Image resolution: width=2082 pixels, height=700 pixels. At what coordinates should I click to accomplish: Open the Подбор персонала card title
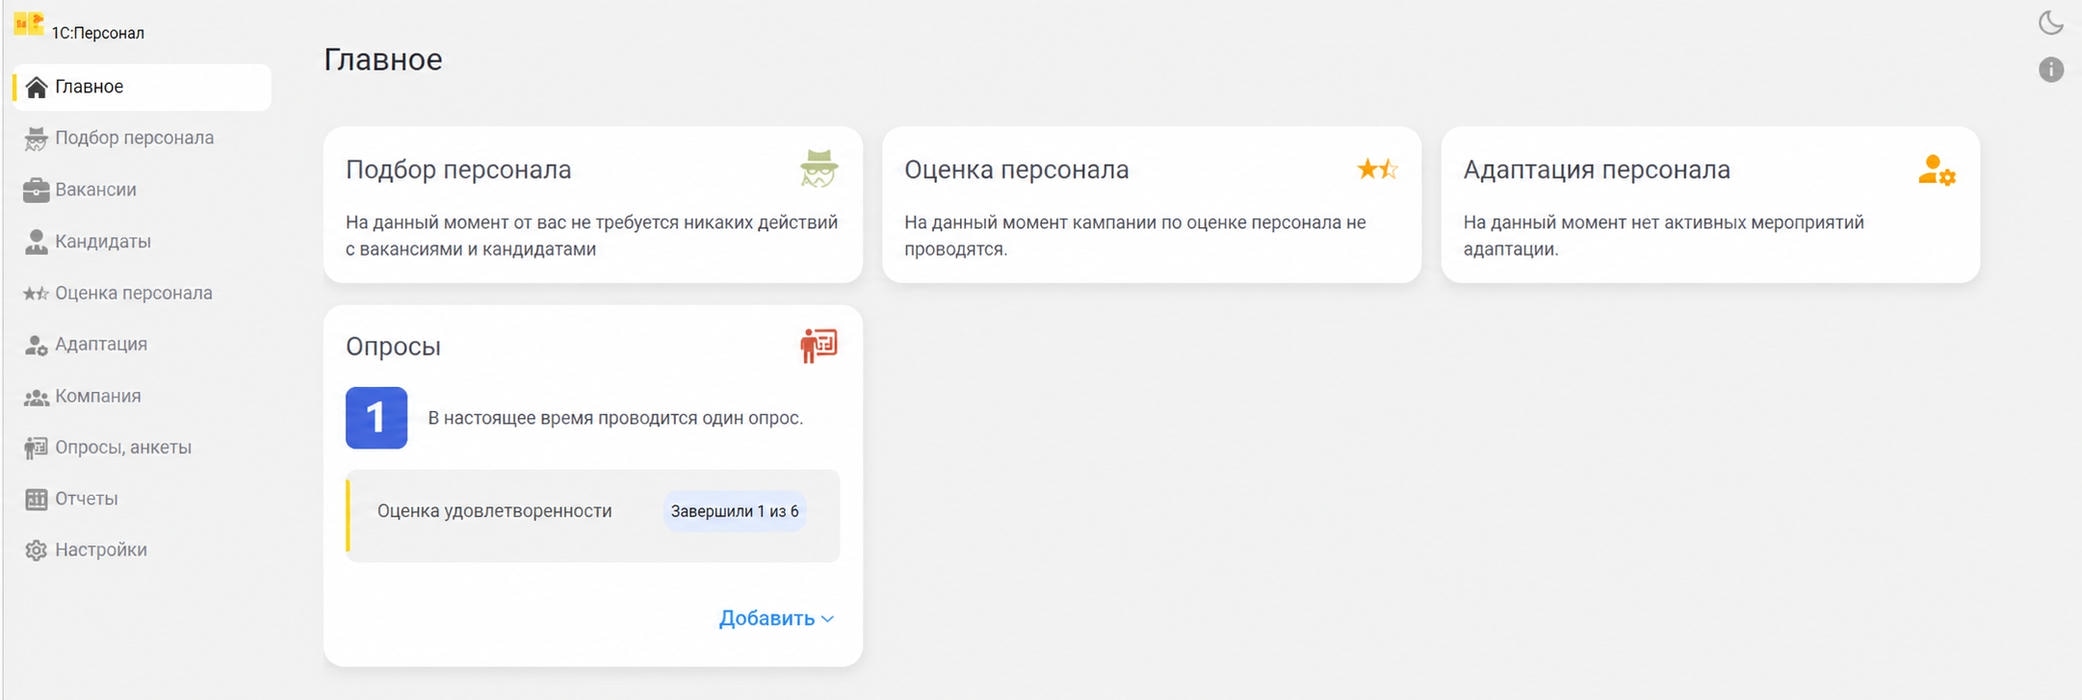pos(458,170)
